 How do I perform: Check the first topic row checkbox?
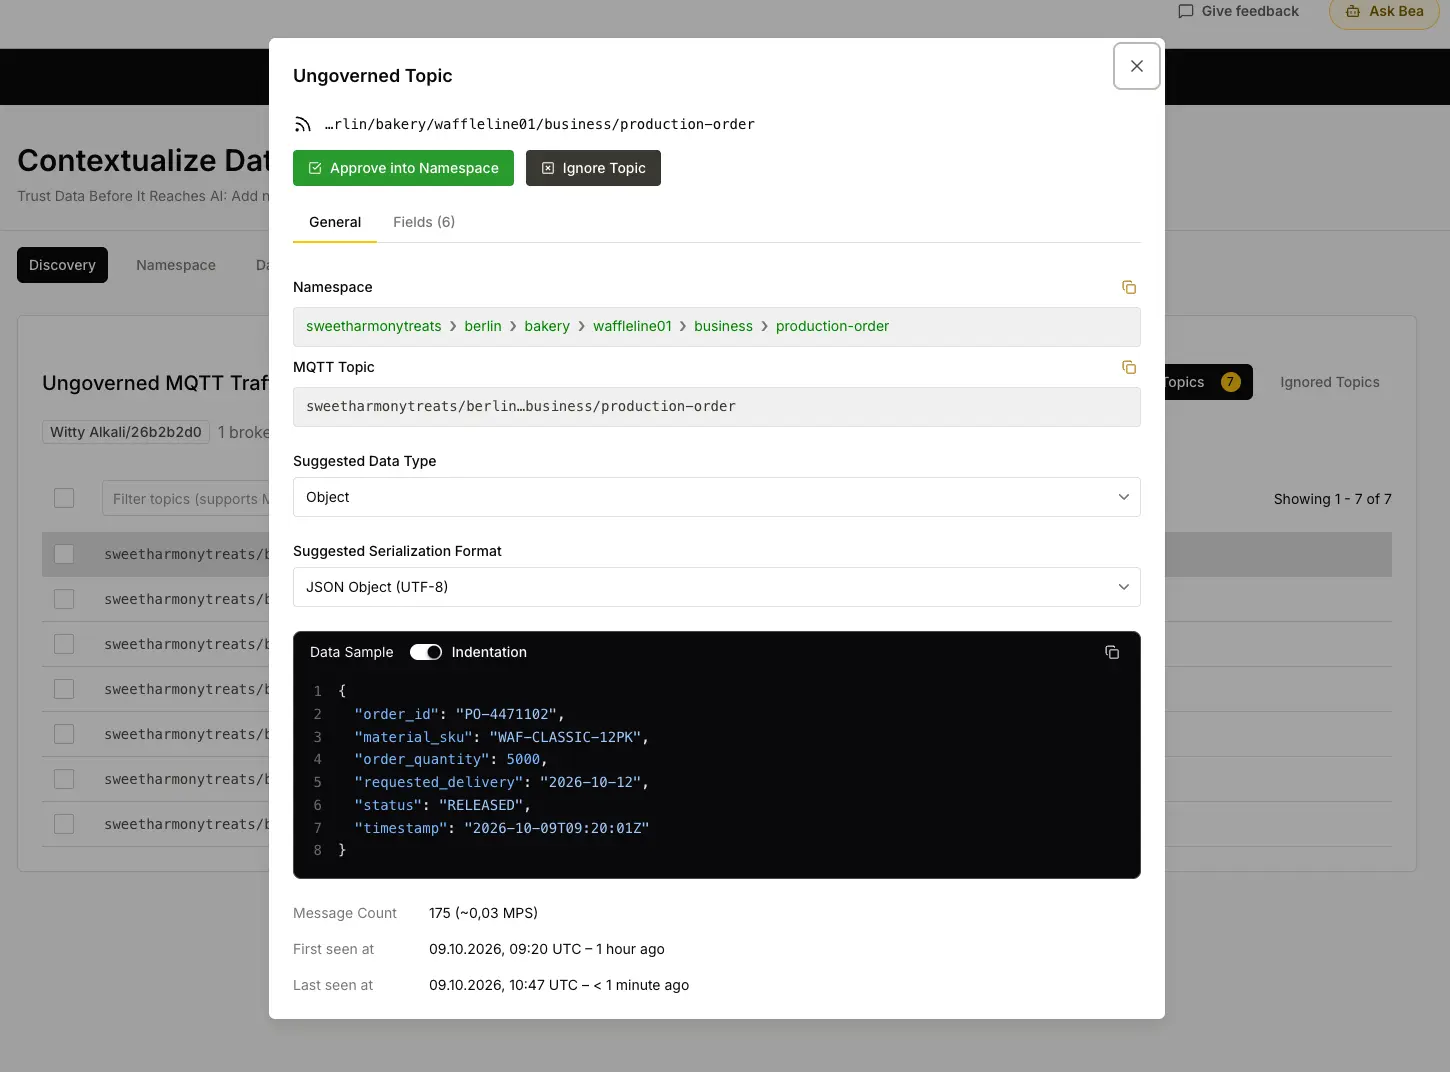pos(64,554)
